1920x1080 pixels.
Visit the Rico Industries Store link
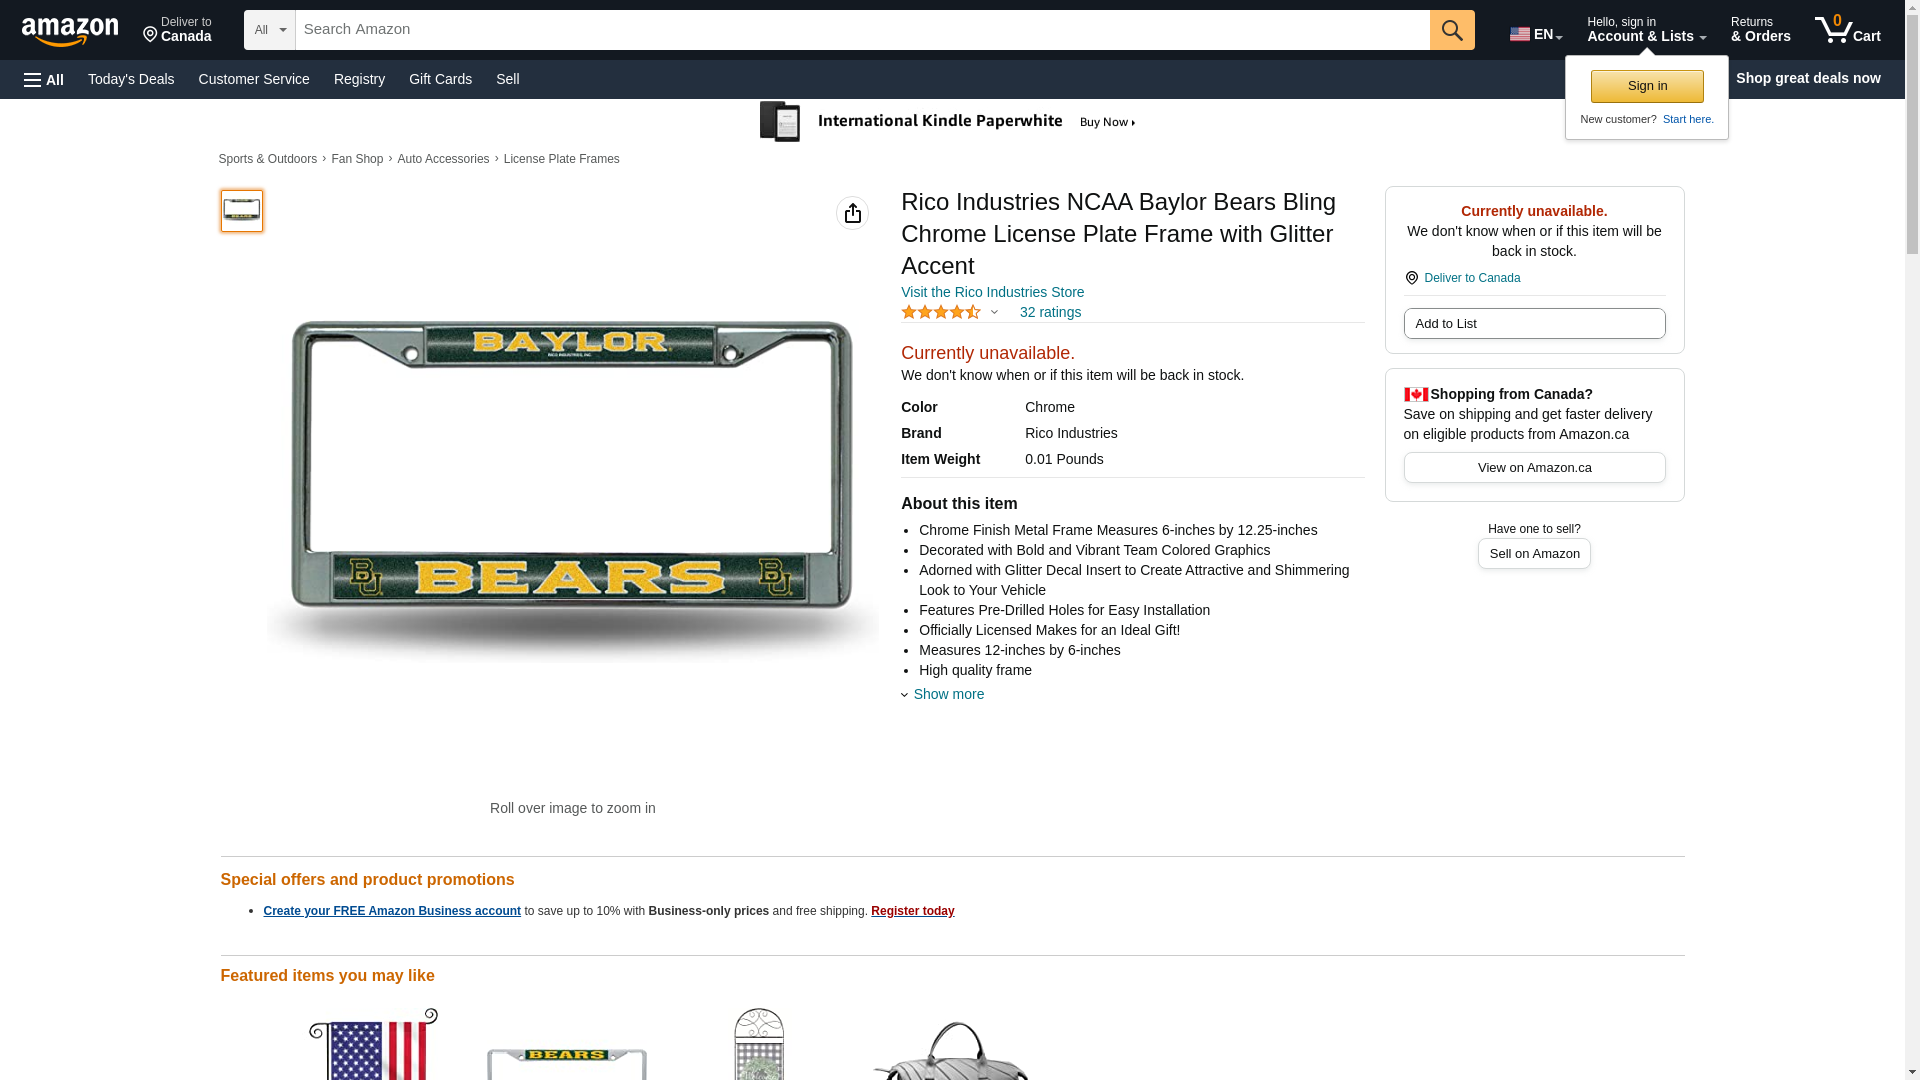click(x=992, y=292)
